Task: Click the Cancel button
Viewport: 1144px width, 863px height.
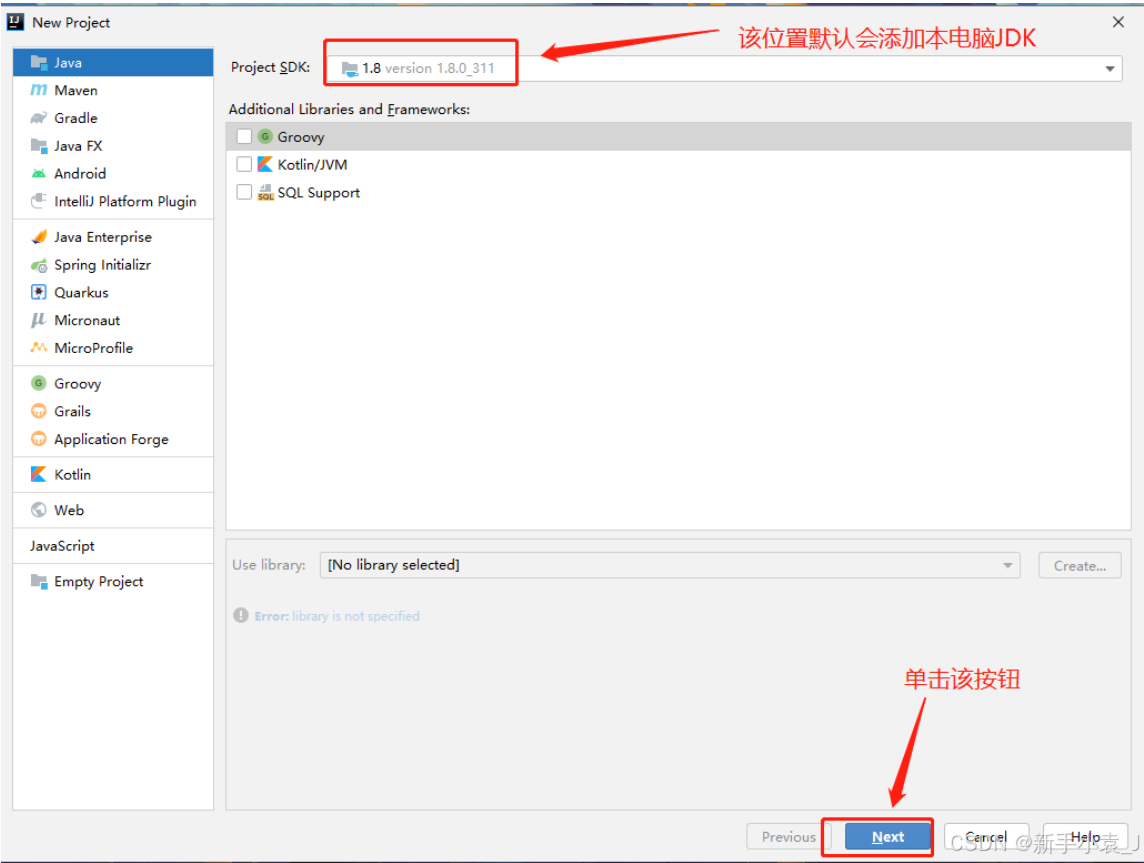Action: click(x=986, y=837)
